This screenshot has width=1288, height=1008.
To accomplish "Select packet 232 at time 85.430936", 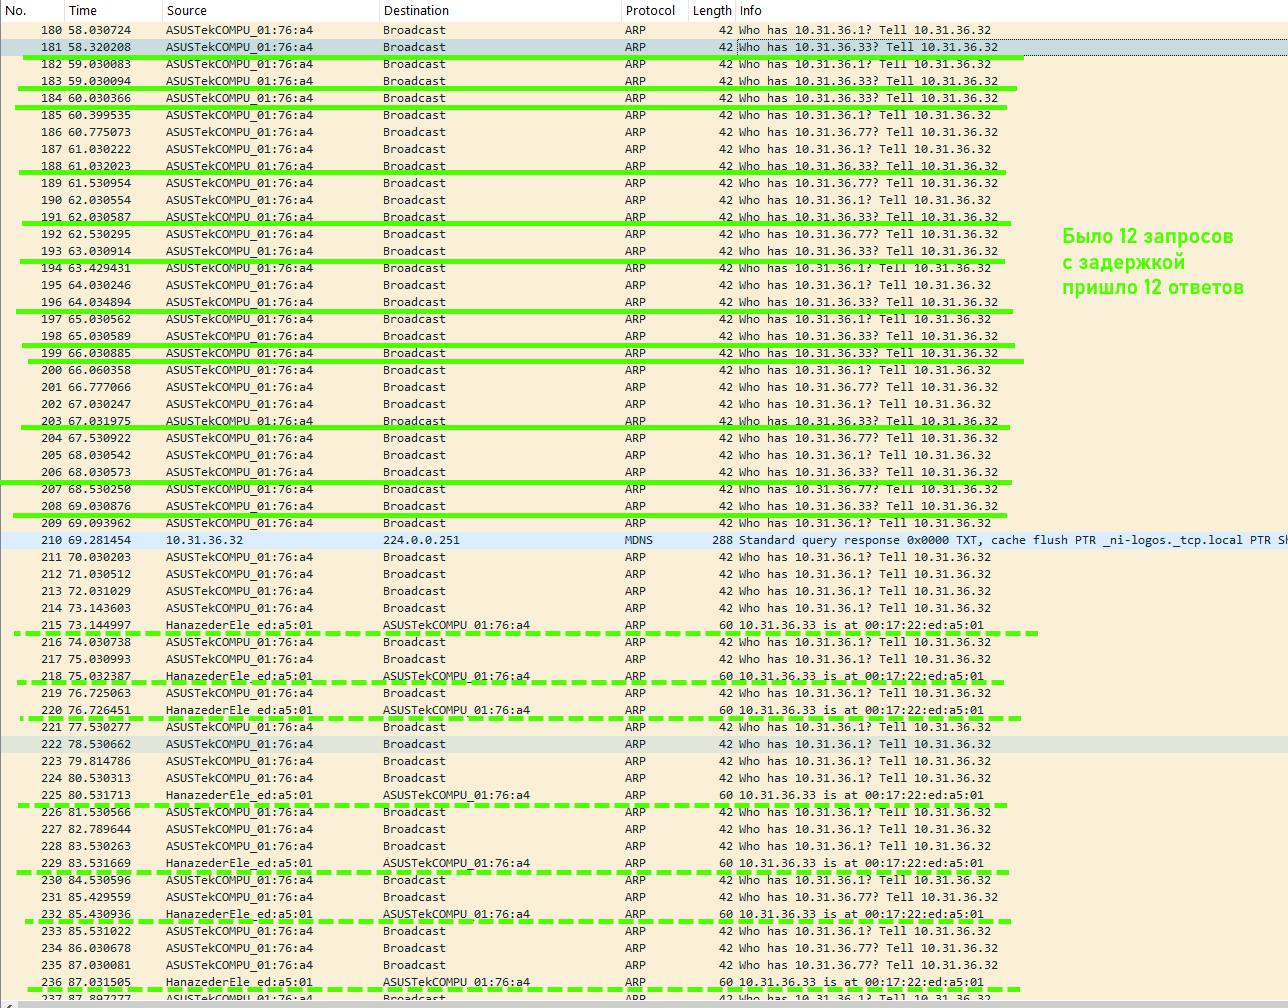I will (x=400, y=914).
